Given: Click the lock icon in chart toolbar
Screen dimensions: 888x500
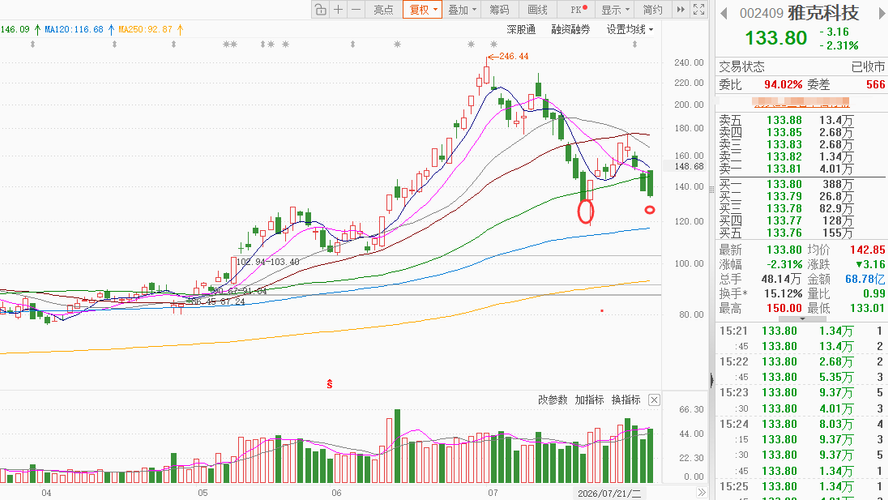Looking at the screenshot, I should tap(321, 9).
